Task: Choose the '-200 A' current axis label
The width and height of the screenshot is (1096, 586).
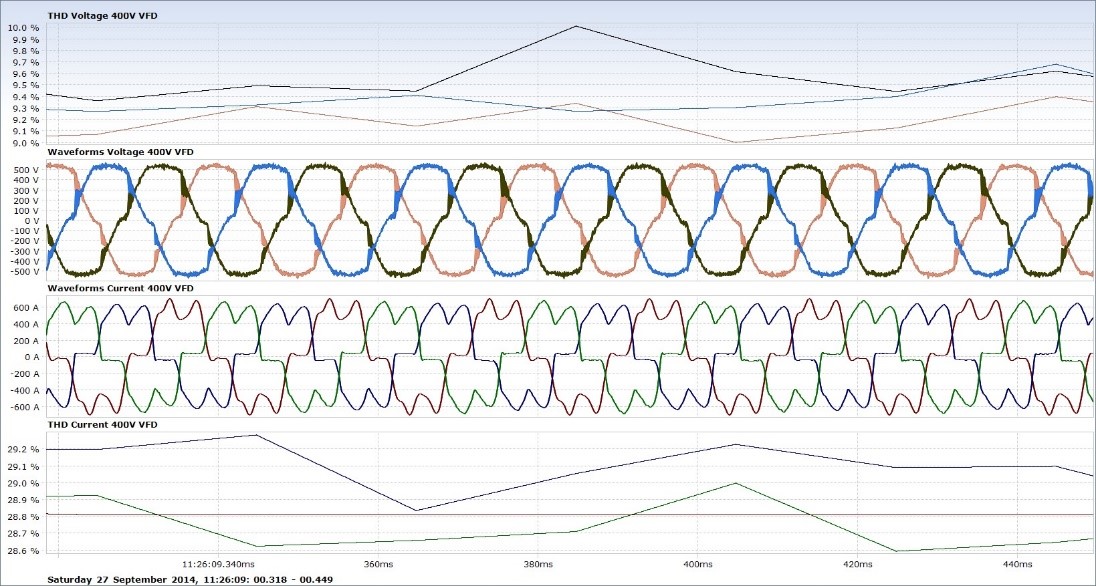Action: [24, 373]
